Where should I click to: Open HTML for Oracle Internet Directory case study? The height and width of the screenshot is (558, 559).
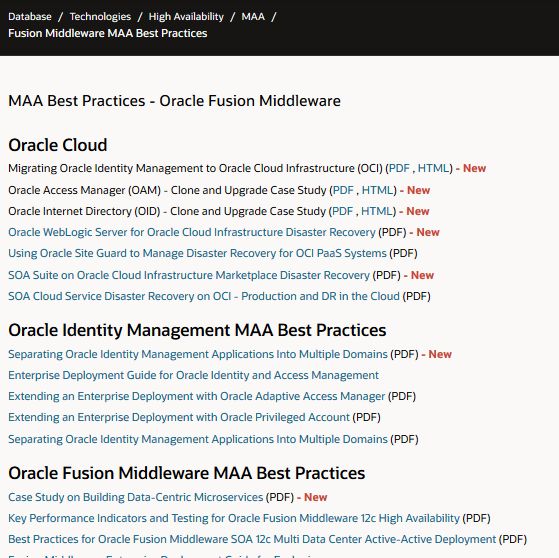click(376, 211)
